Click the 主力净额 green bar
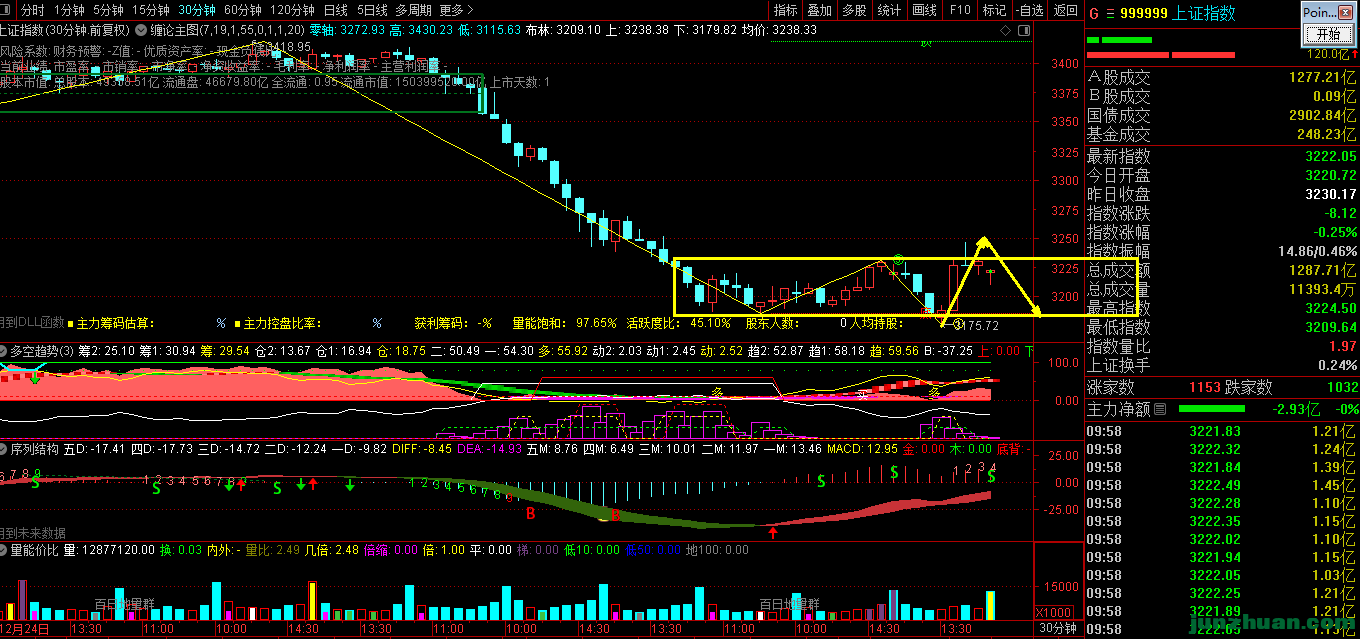The width and height of the screenshot is (1360, 639). (1212, 409)
